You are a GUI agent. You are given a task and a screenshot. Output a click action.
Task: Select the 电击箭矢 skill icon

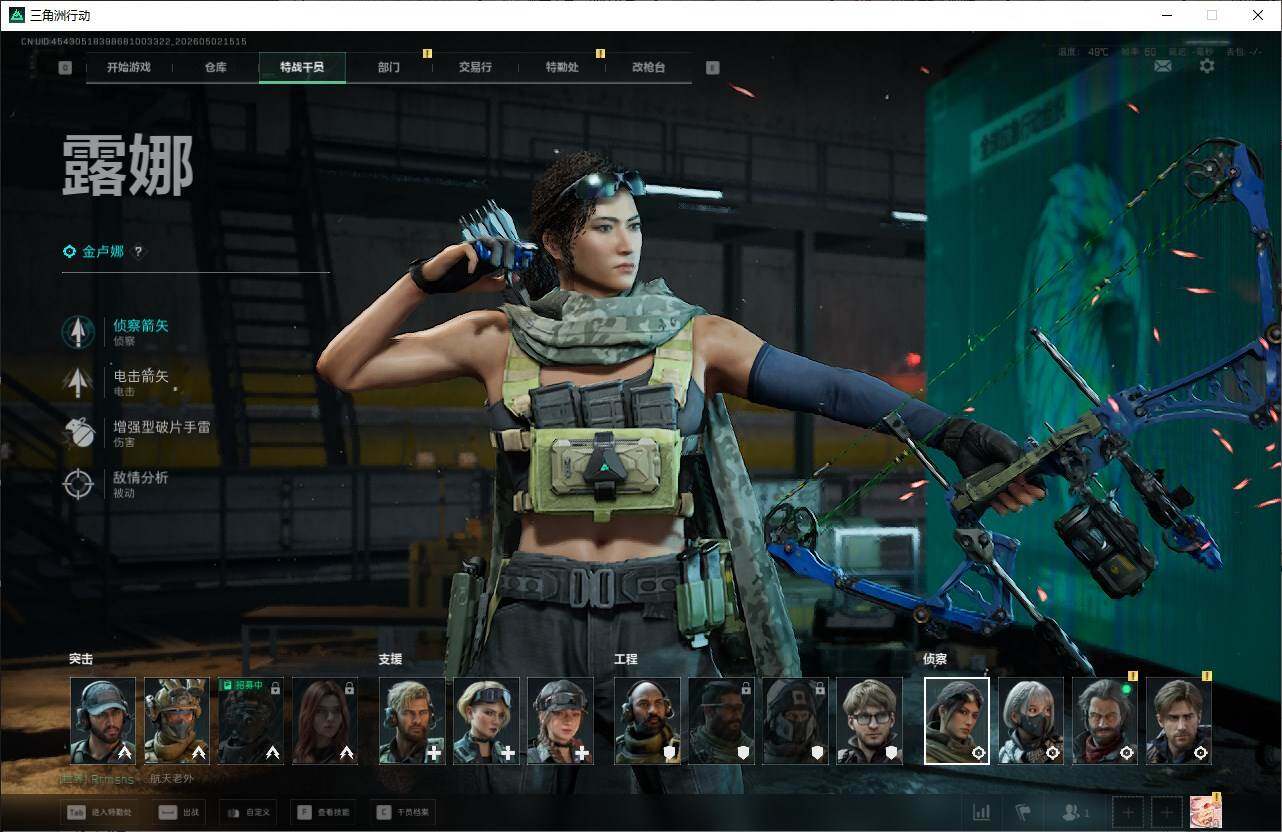pyautogui.click(x=78, y=382)
